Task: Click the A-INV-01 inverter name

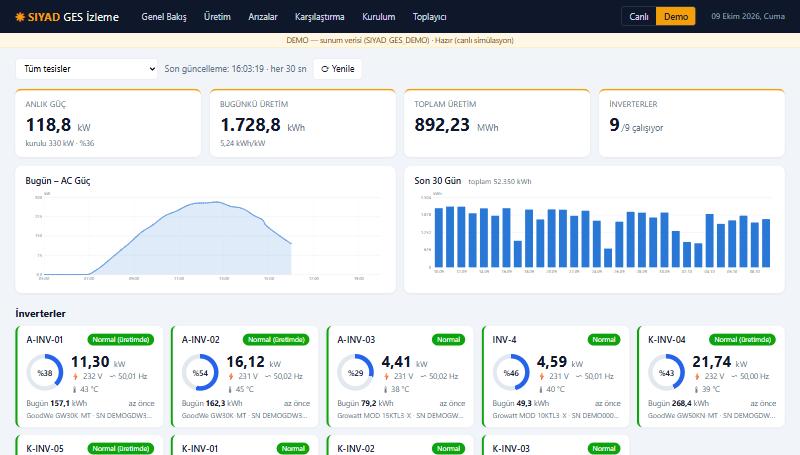Action: pos(45,340)
